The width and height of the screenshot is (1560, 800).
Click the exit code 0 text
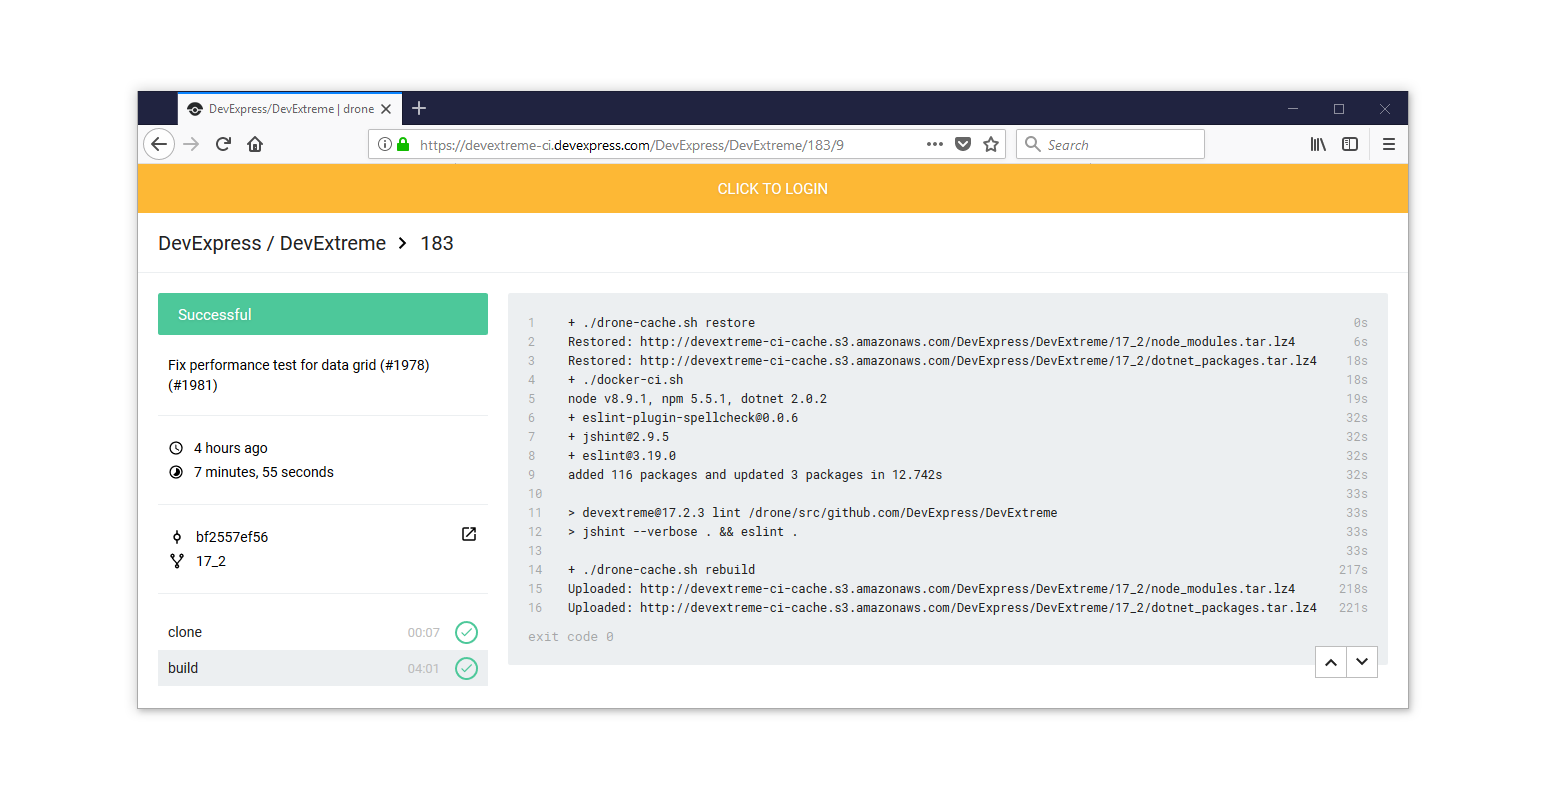(571, 637)
